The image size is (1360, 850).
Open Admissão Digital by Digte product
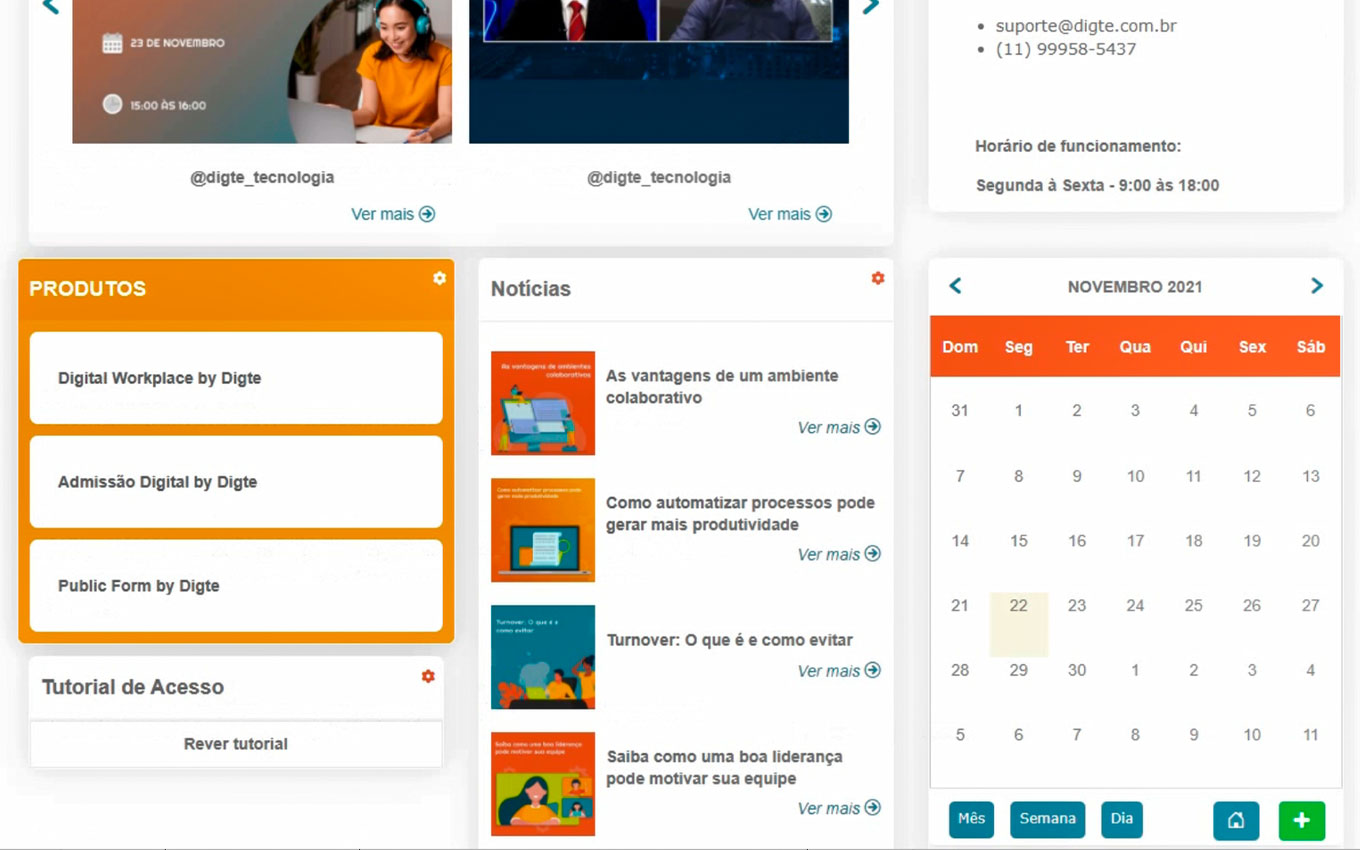tap(236, 482)
